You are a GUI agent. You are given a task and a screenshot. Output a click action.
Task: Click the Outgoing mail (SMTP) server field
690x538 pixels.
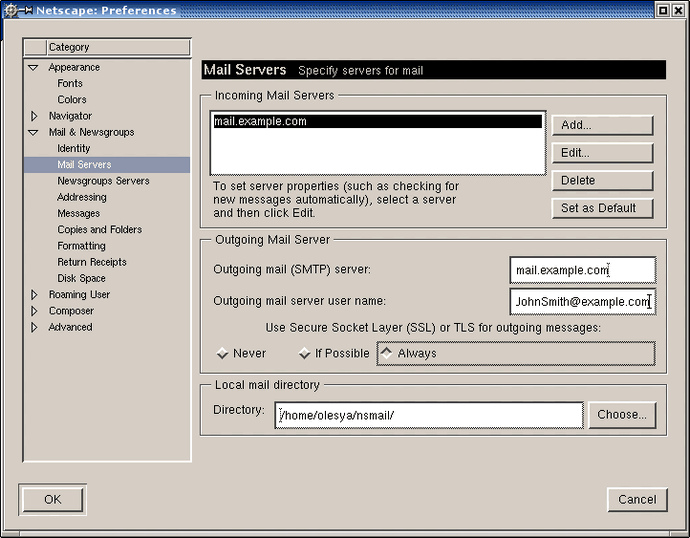[x=581, y=270]
